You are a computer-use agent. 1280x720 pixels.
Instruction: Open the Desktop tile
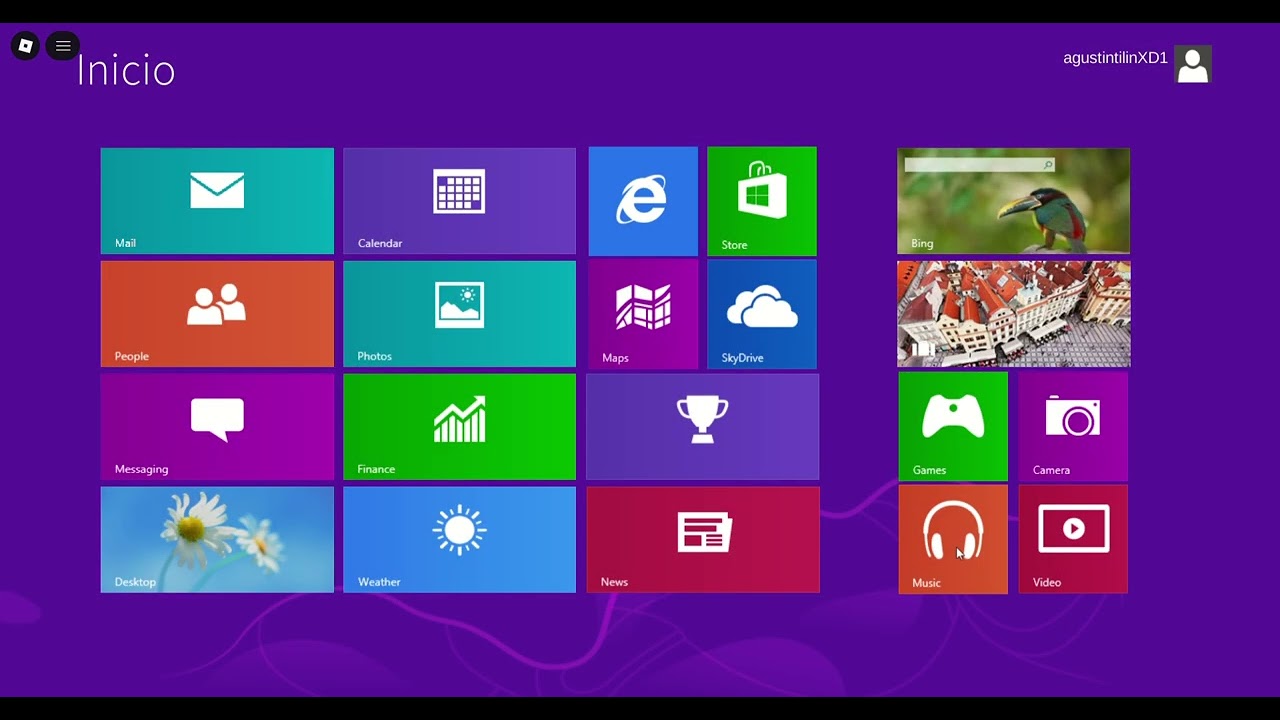[x=217, y=540]
